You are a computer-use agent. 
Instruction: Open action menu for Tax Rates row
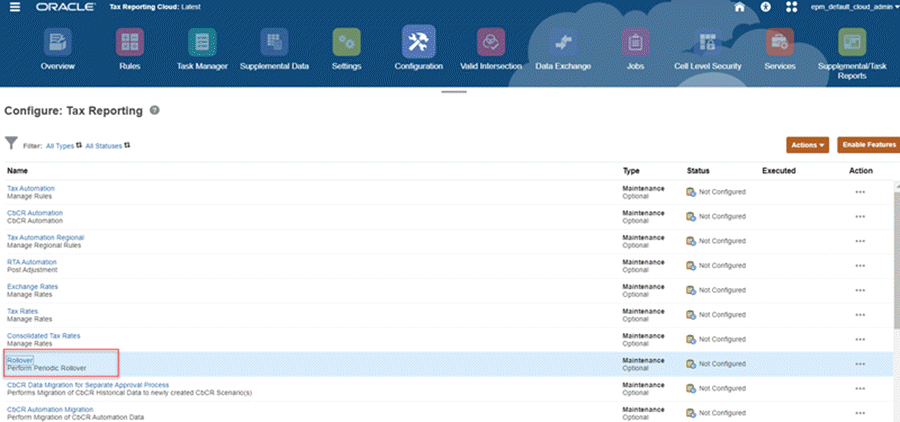point(860,315)
